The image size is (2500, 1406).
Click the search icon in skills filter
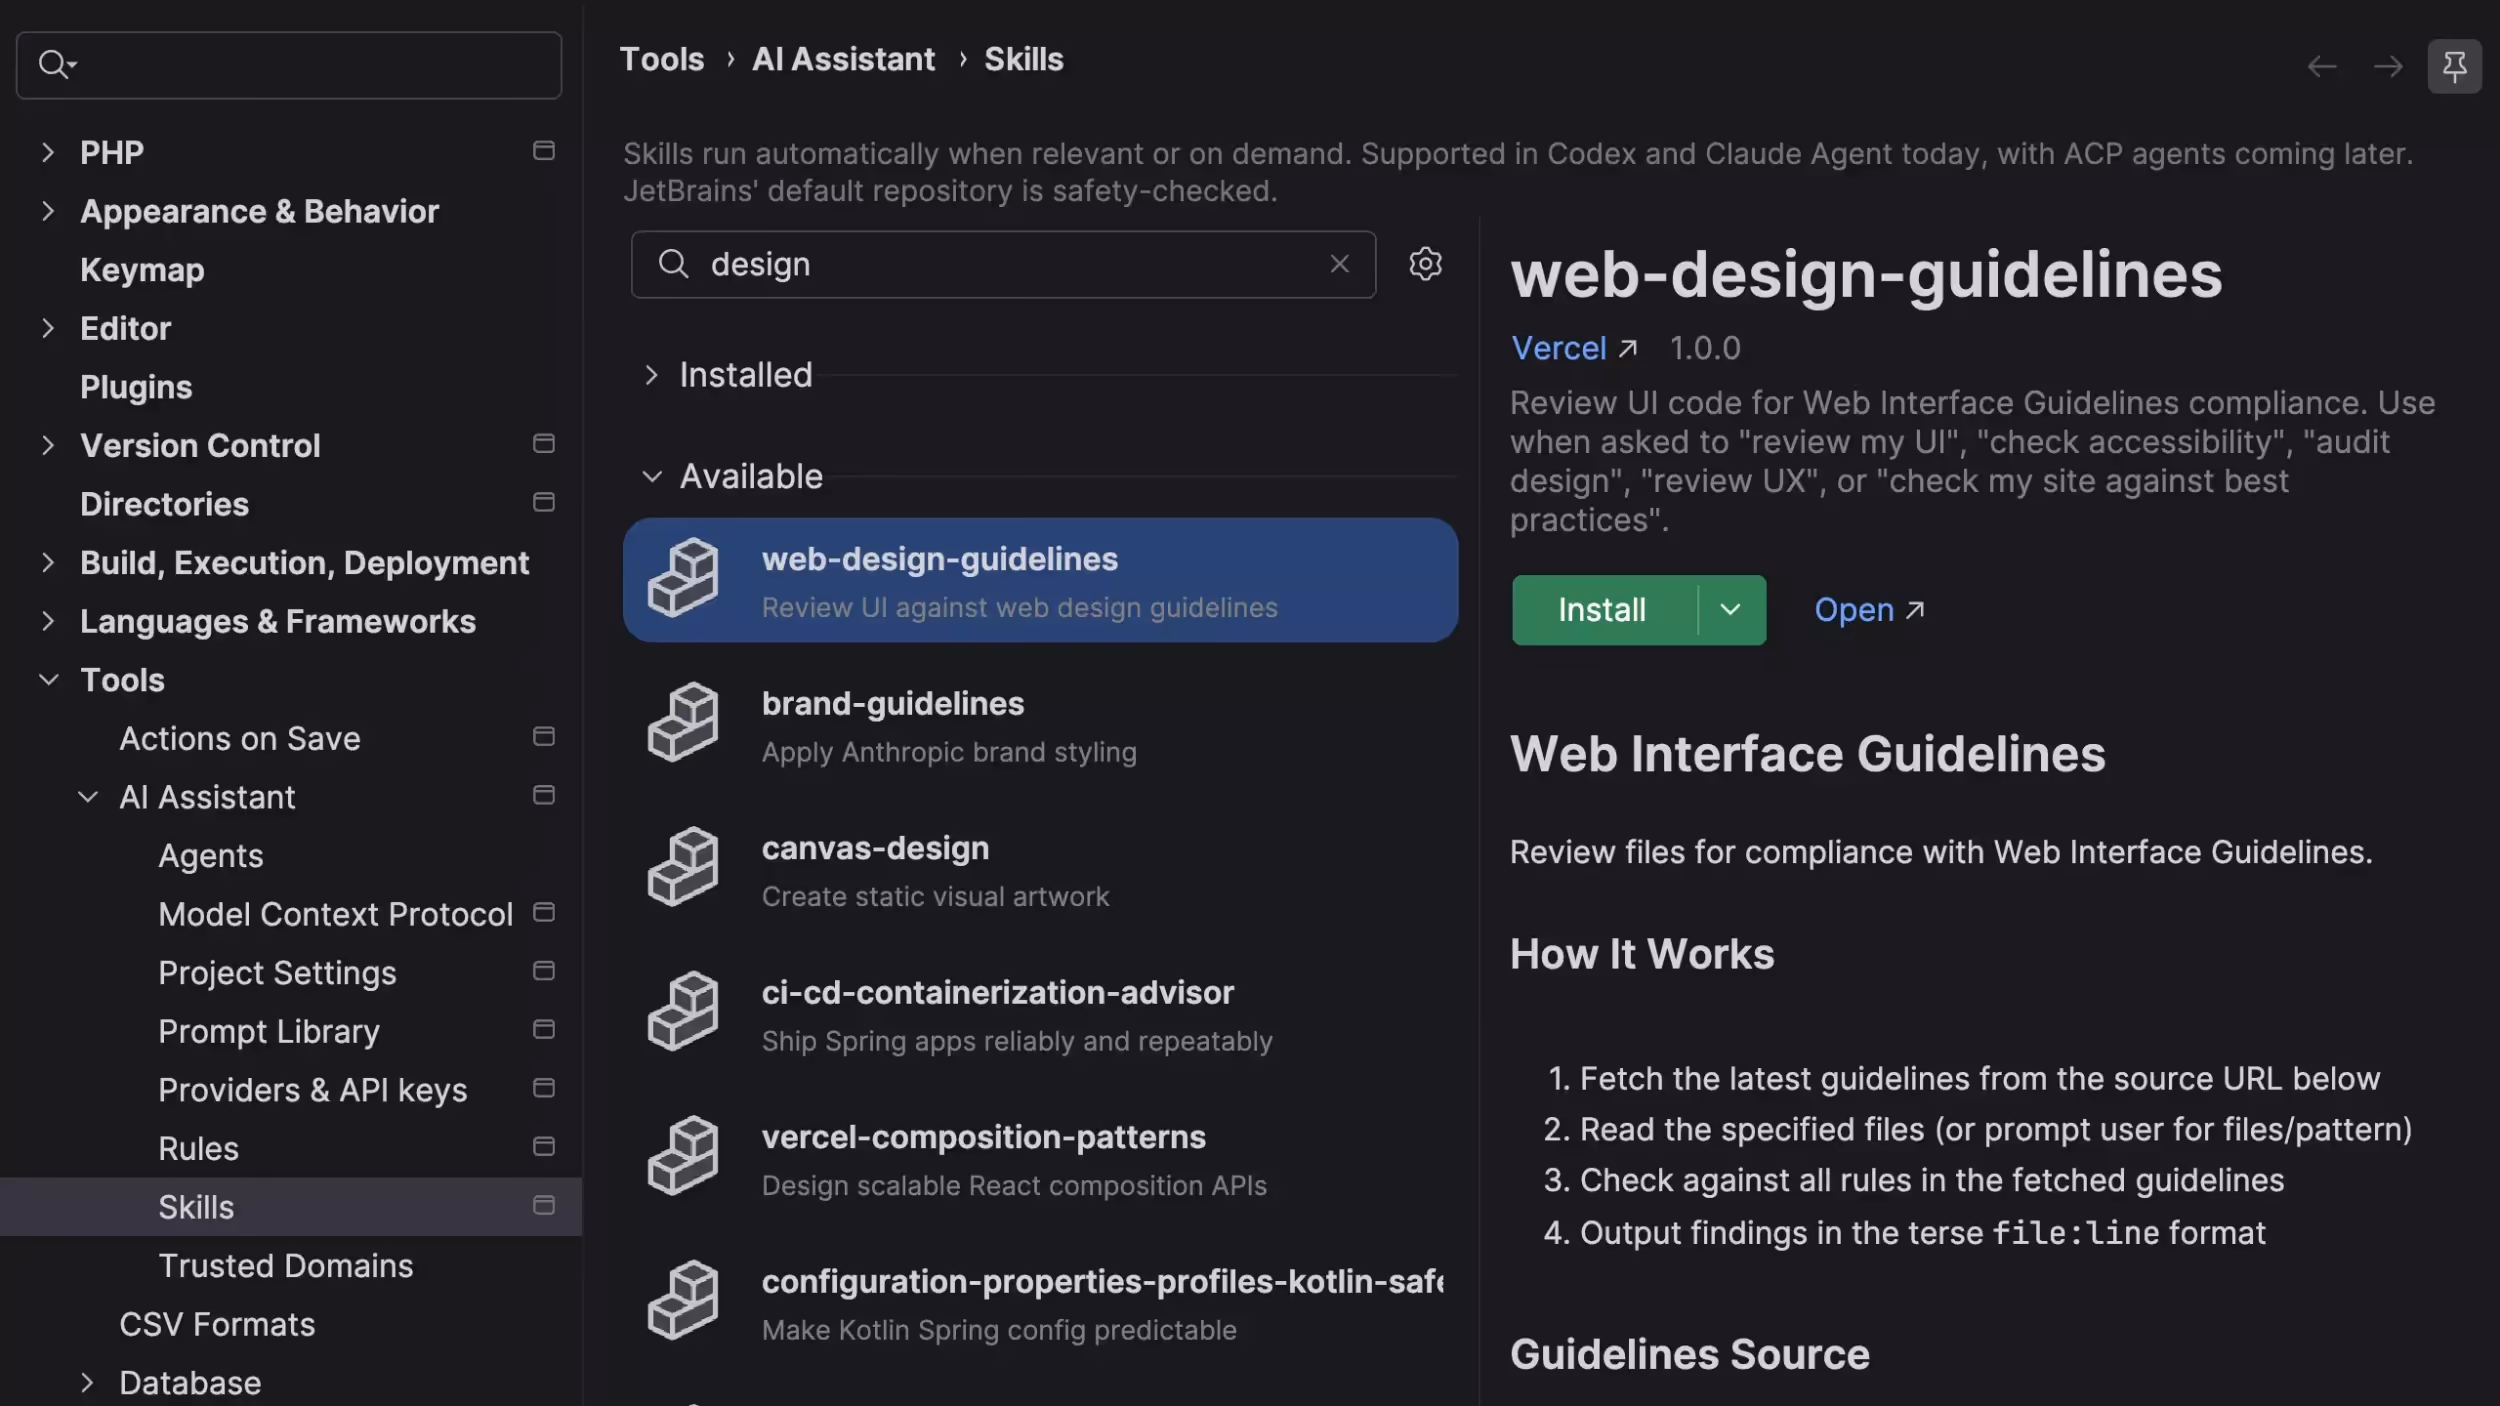pos(673,264)
